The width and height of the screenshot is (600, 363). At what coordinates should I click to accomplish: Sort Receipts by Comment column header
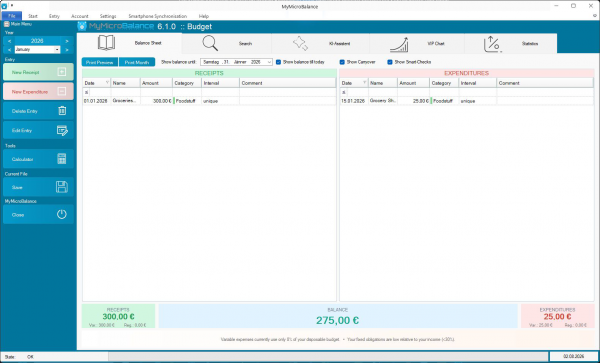tap(288, 83)
